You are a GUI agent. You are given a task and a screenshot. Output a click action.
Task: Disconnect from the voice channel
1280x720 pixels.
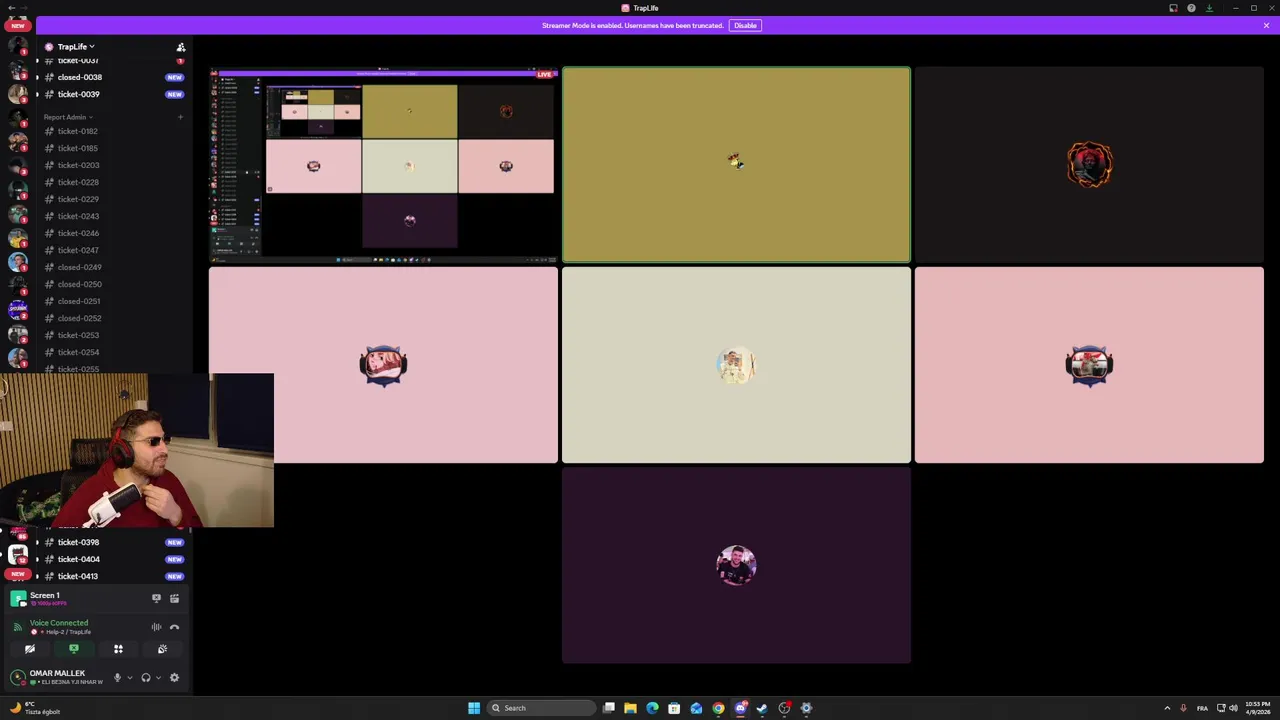(174, 627)
